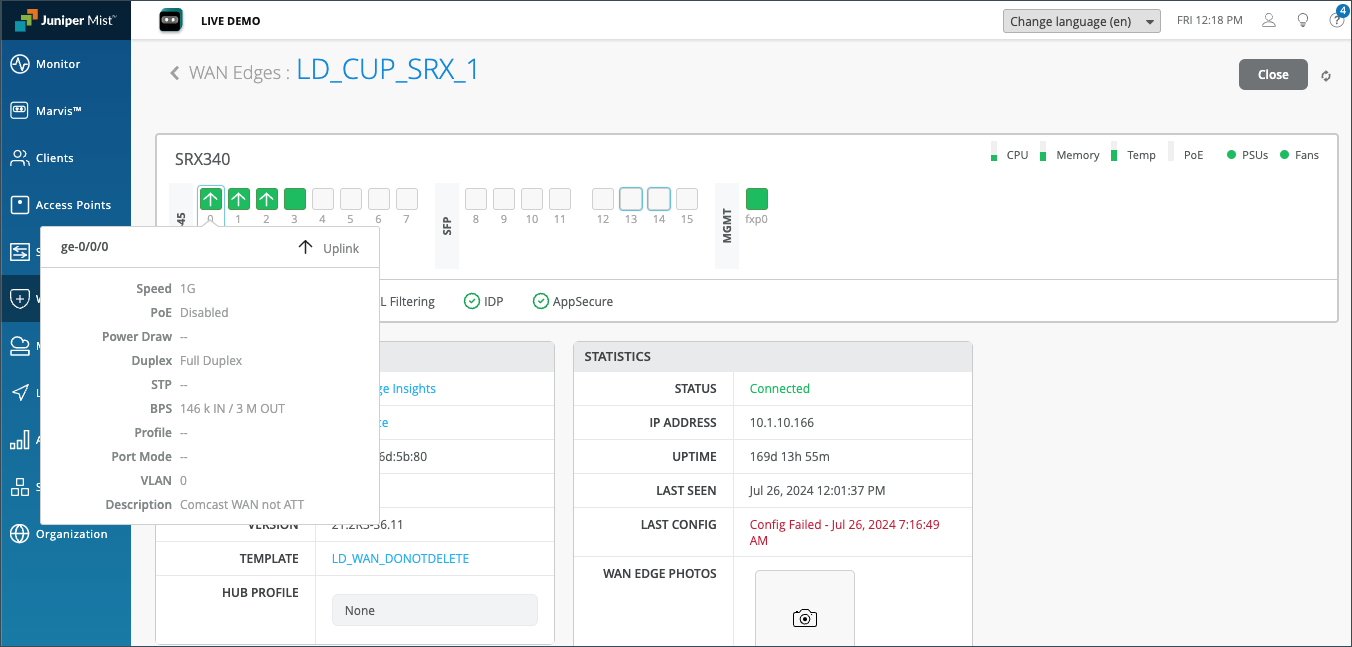Select port 13 on front panel
This screenshot has height=647, width=1352.
pyautogui.click(x=630, y=199)
